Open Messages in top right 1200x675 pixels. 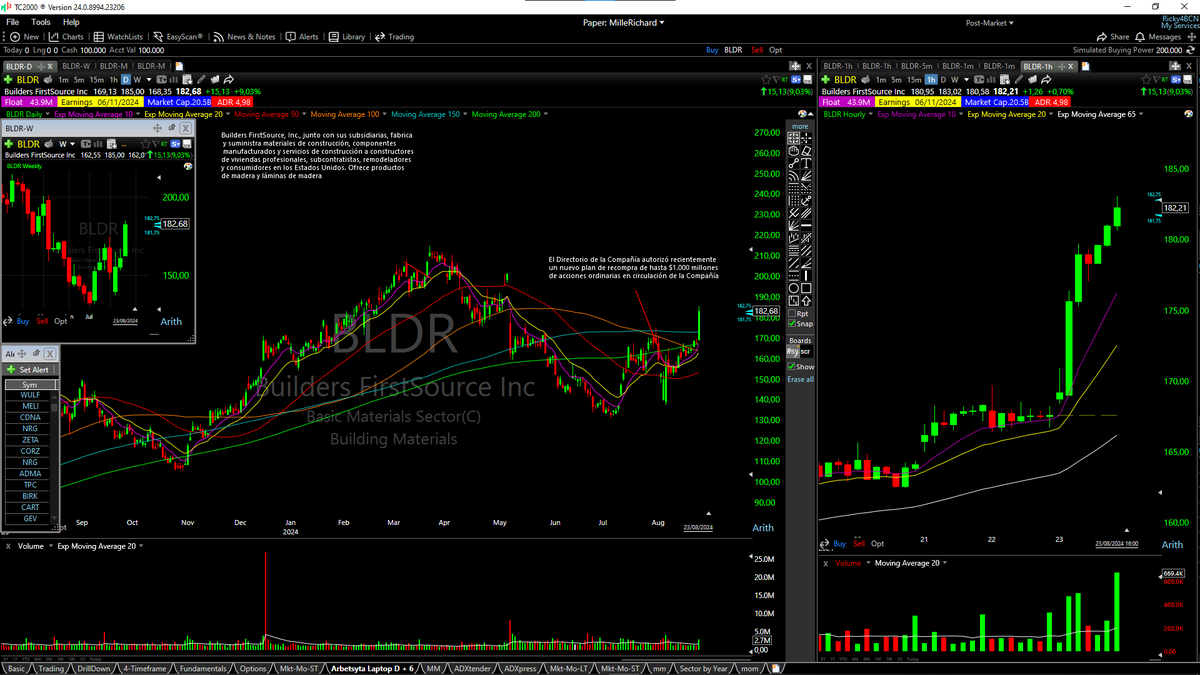tap(1157, 37)
